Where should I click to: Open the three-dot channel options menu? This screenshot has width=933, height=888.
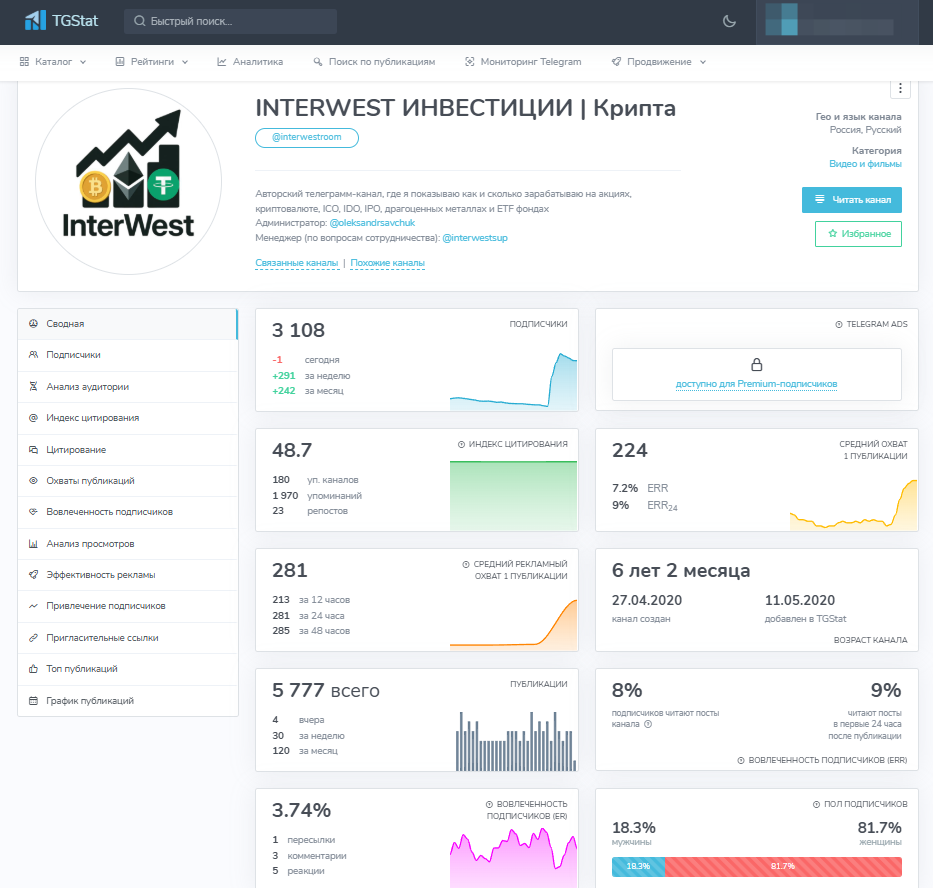900,89
